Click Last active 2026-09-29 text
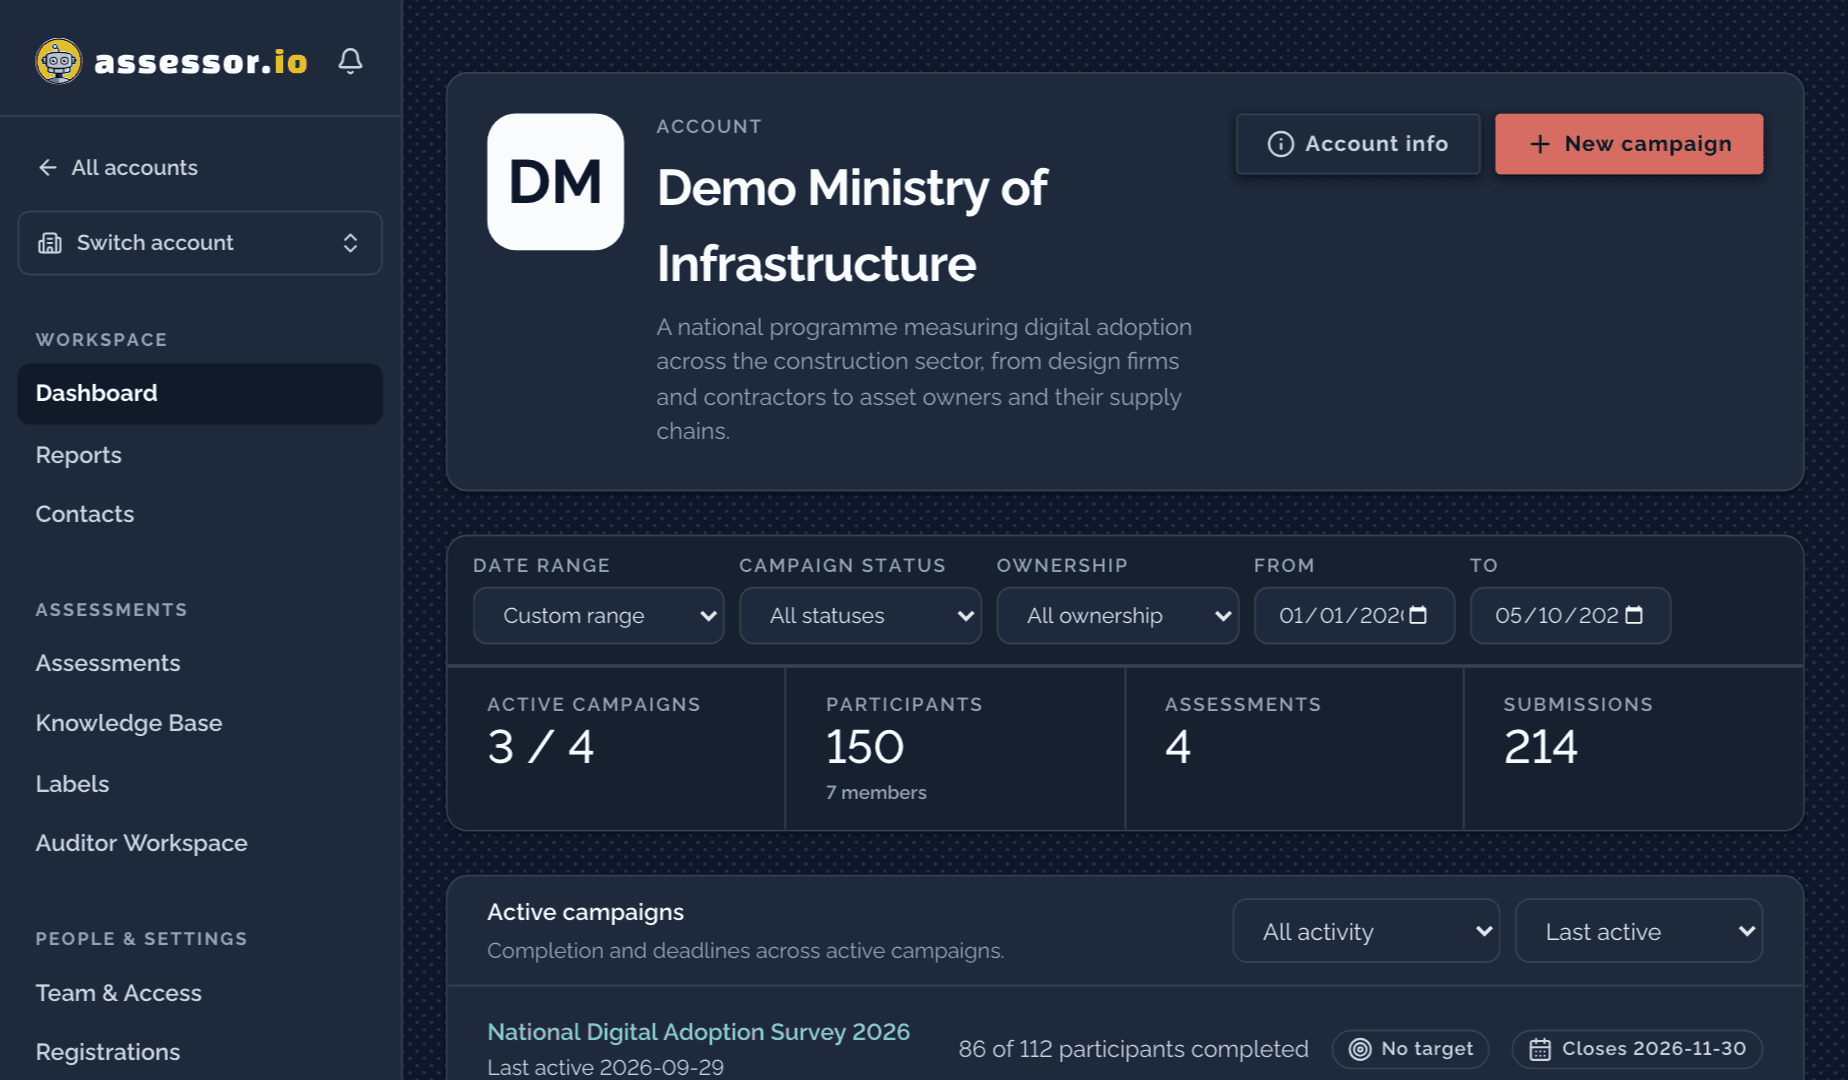 (x=605, y=1067)
